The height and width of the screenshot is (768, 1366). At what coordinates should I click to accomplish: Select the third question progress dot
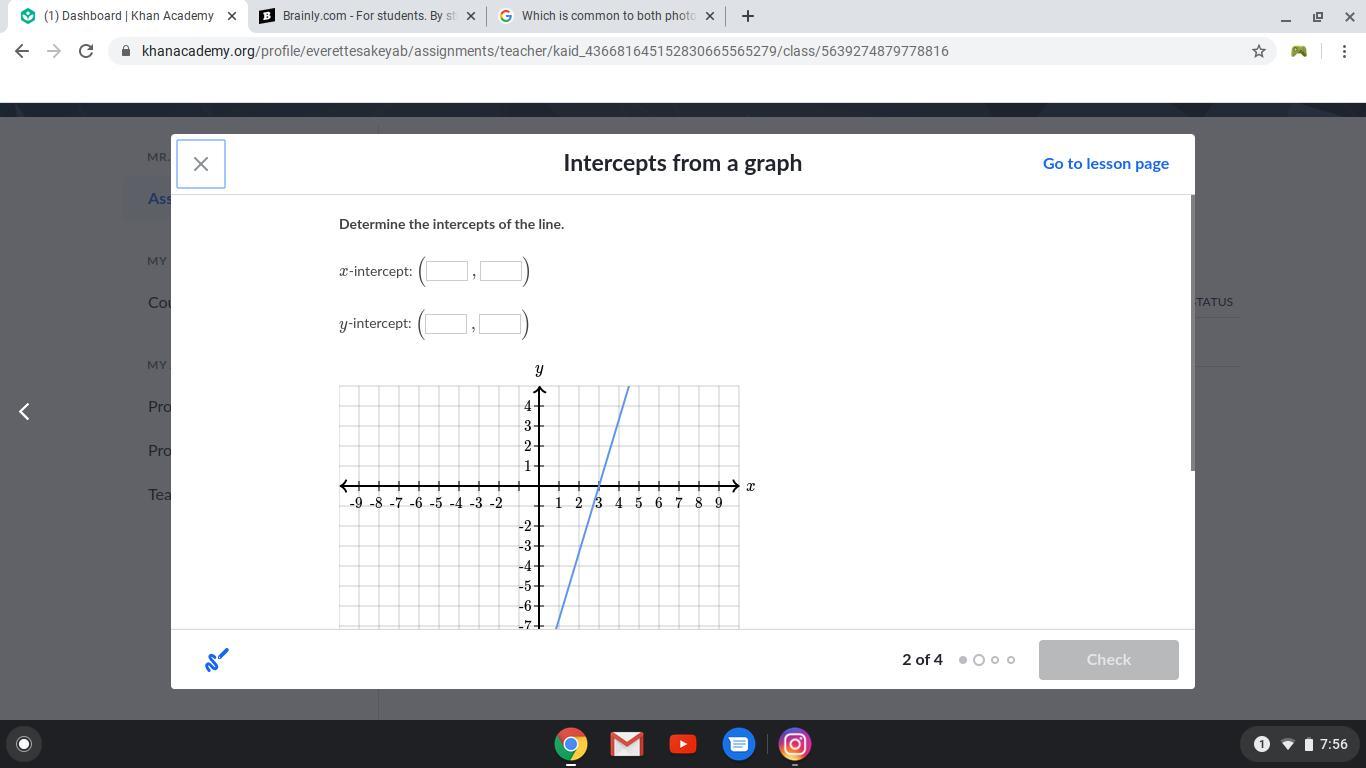point(995,660)
